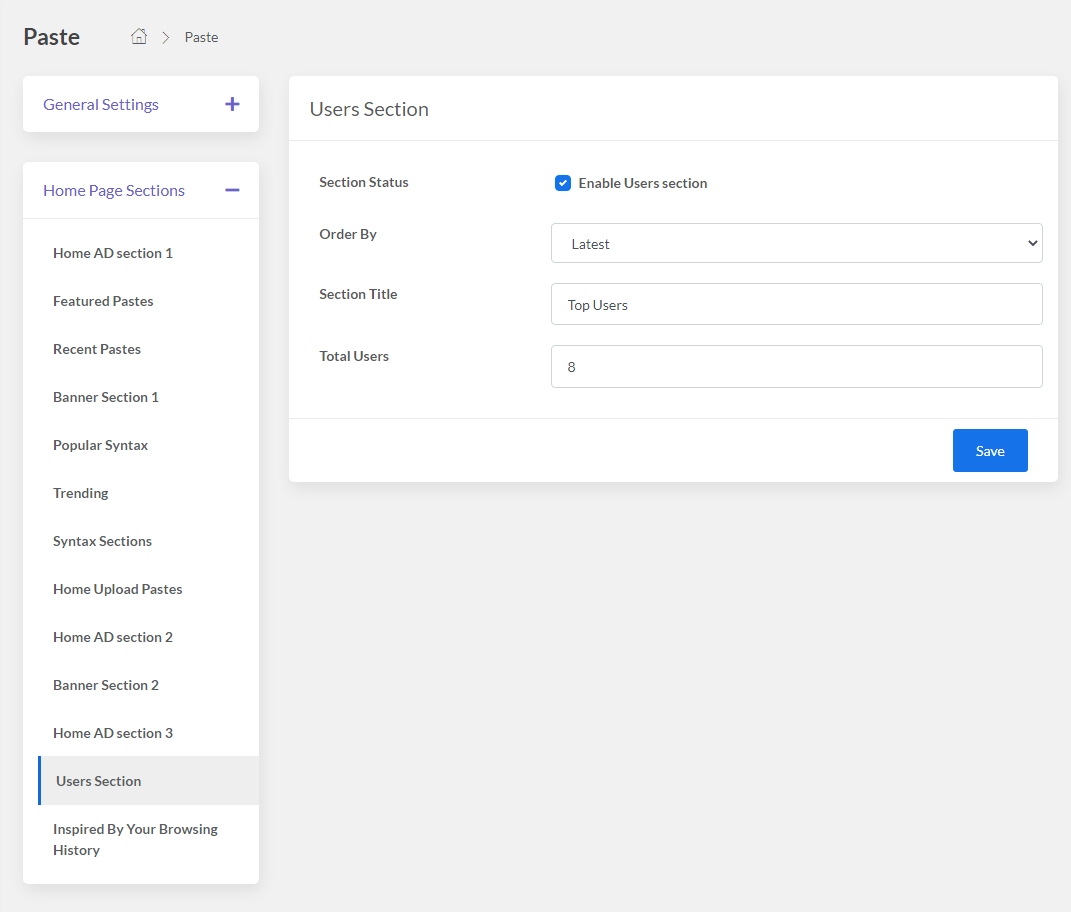Click the Total Users label
Screen dimensions: 1071x912
(354, 357)
